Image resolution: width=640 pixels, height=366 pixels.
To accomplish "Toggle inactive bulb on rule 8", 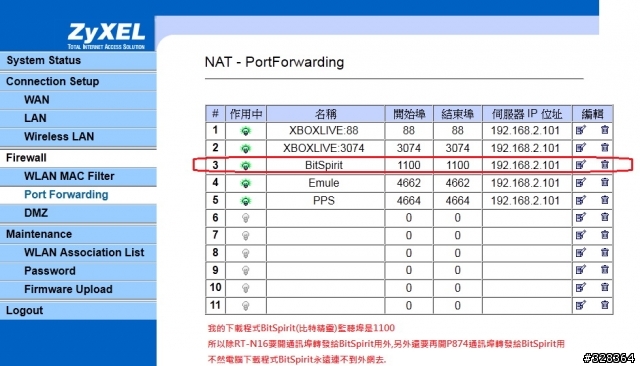I will [246, 253].
